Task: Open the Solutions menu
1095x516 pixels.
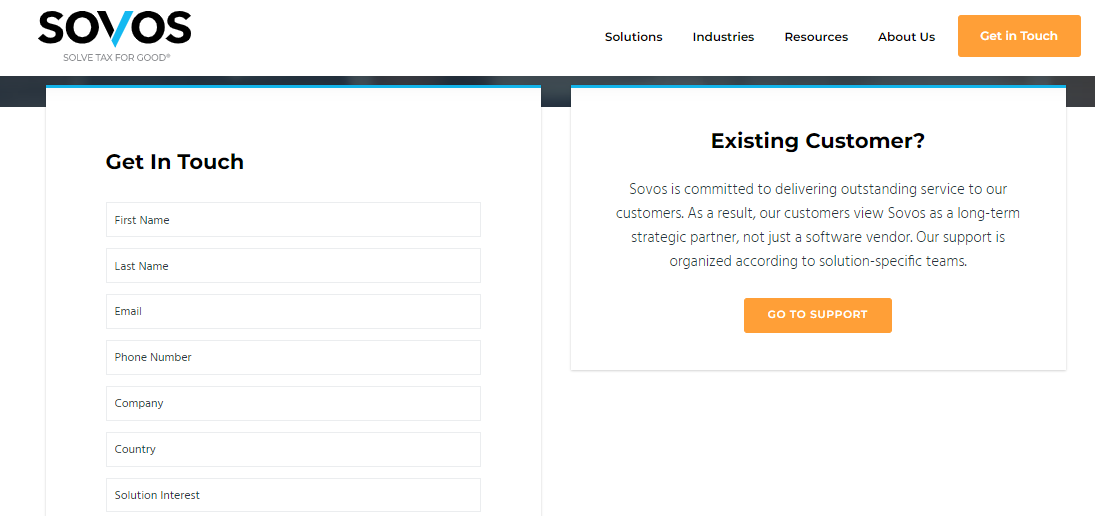Action: click(633, 37)
